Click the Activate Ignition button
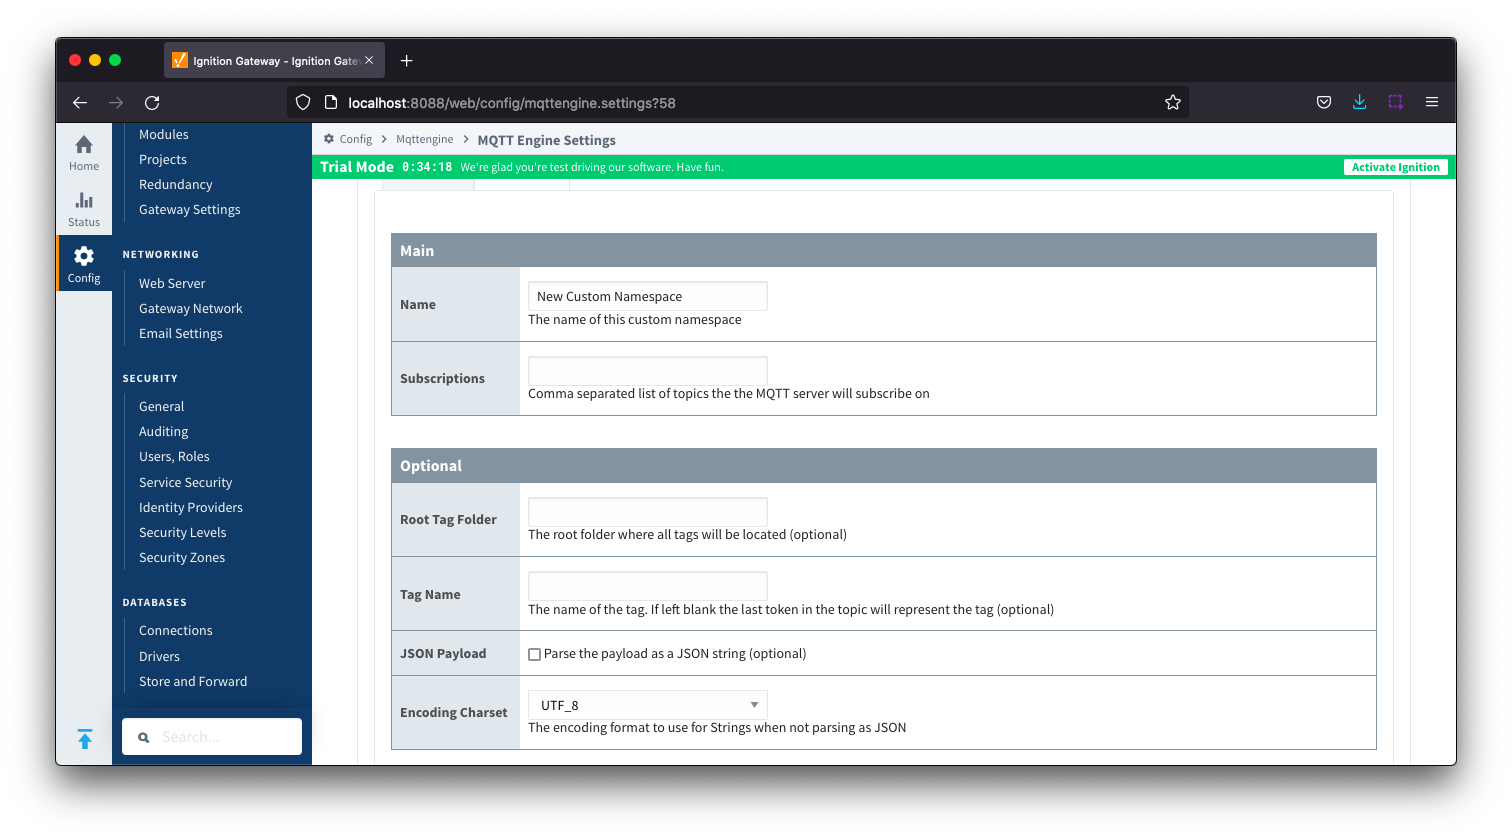The width and height of the screenshot is (1512, 839). 1396,167
